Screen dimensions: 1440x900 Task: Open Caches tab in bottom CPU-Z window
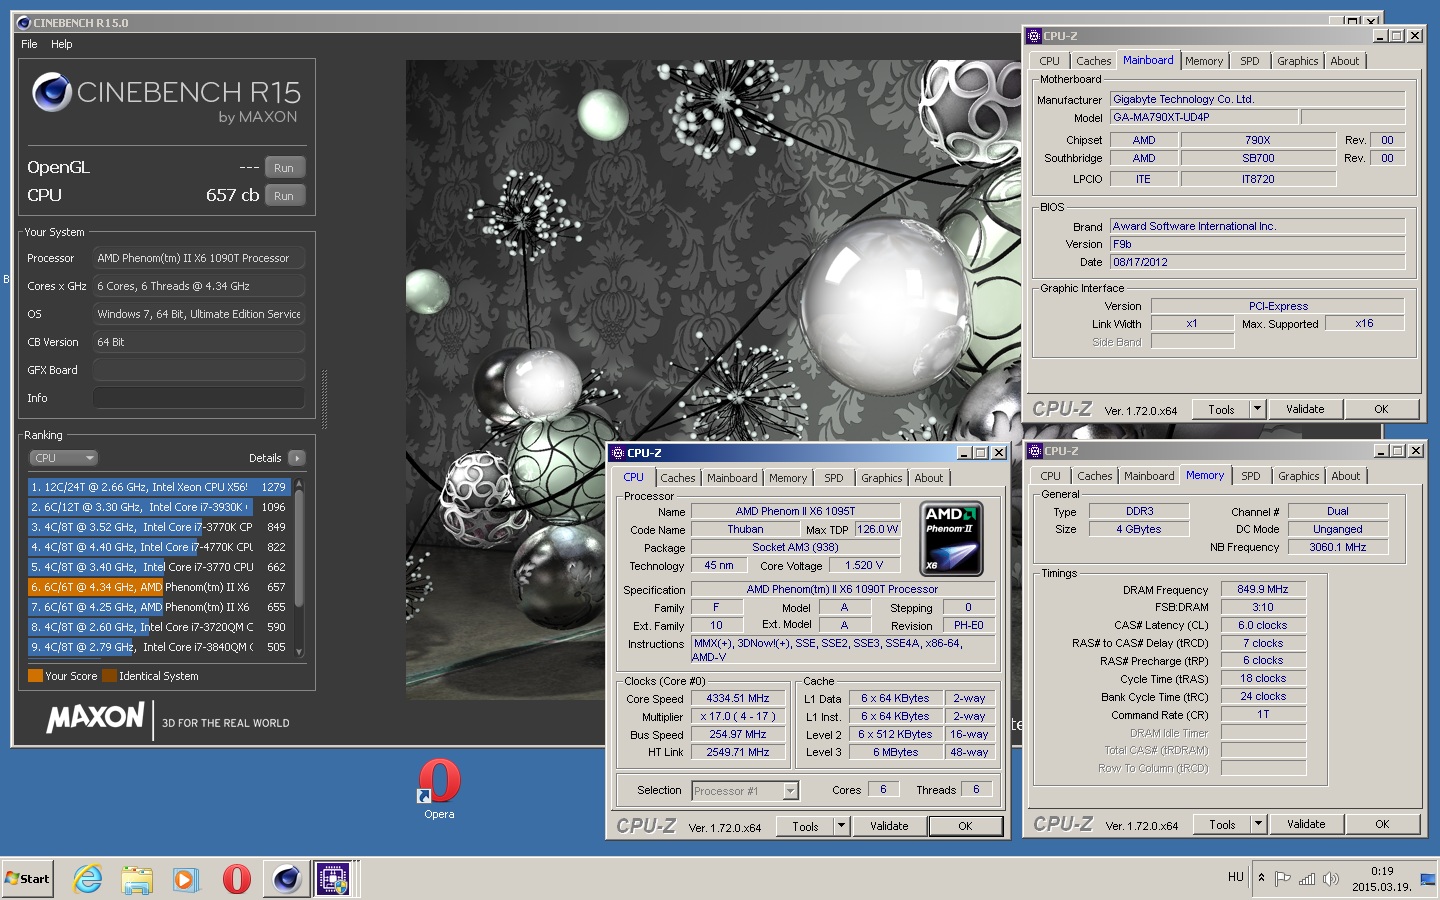click(x=677, y=478)
